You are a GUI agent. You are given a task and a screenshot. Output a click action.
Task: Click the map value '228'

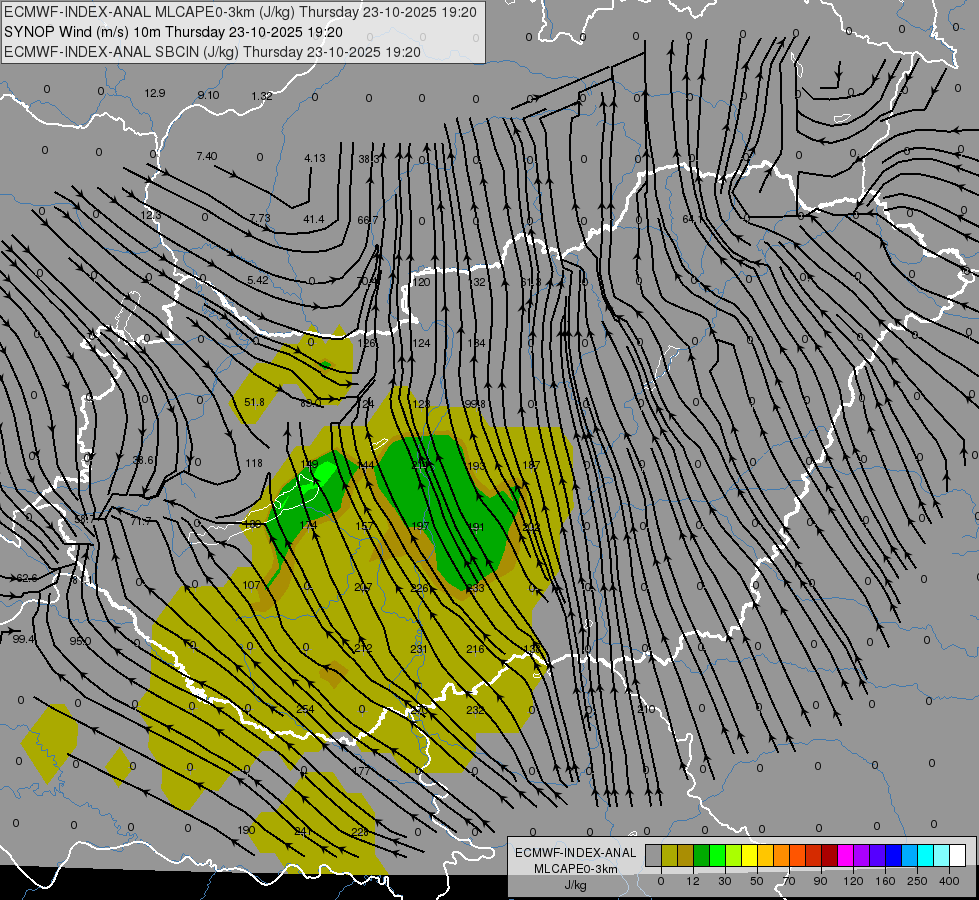tap(360, 832)
